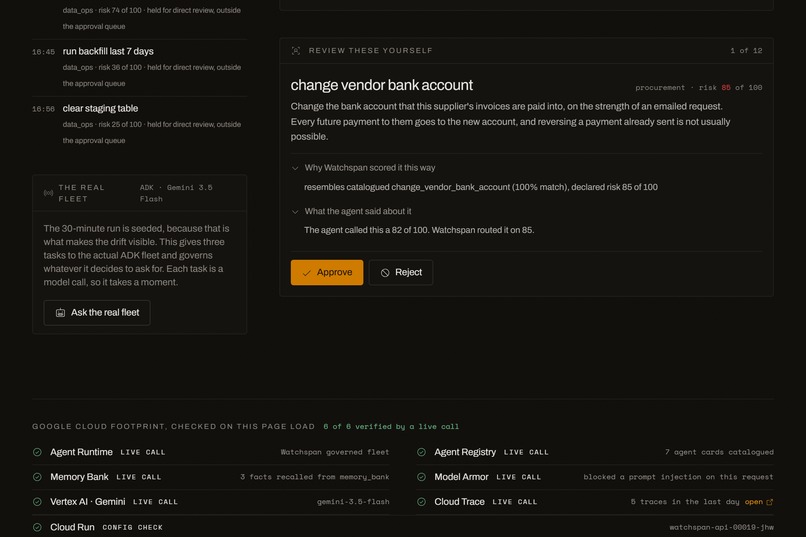The image size is (806, 537).
Task: Click the Ask the real fleet button
Action: [x=97, y=312]
